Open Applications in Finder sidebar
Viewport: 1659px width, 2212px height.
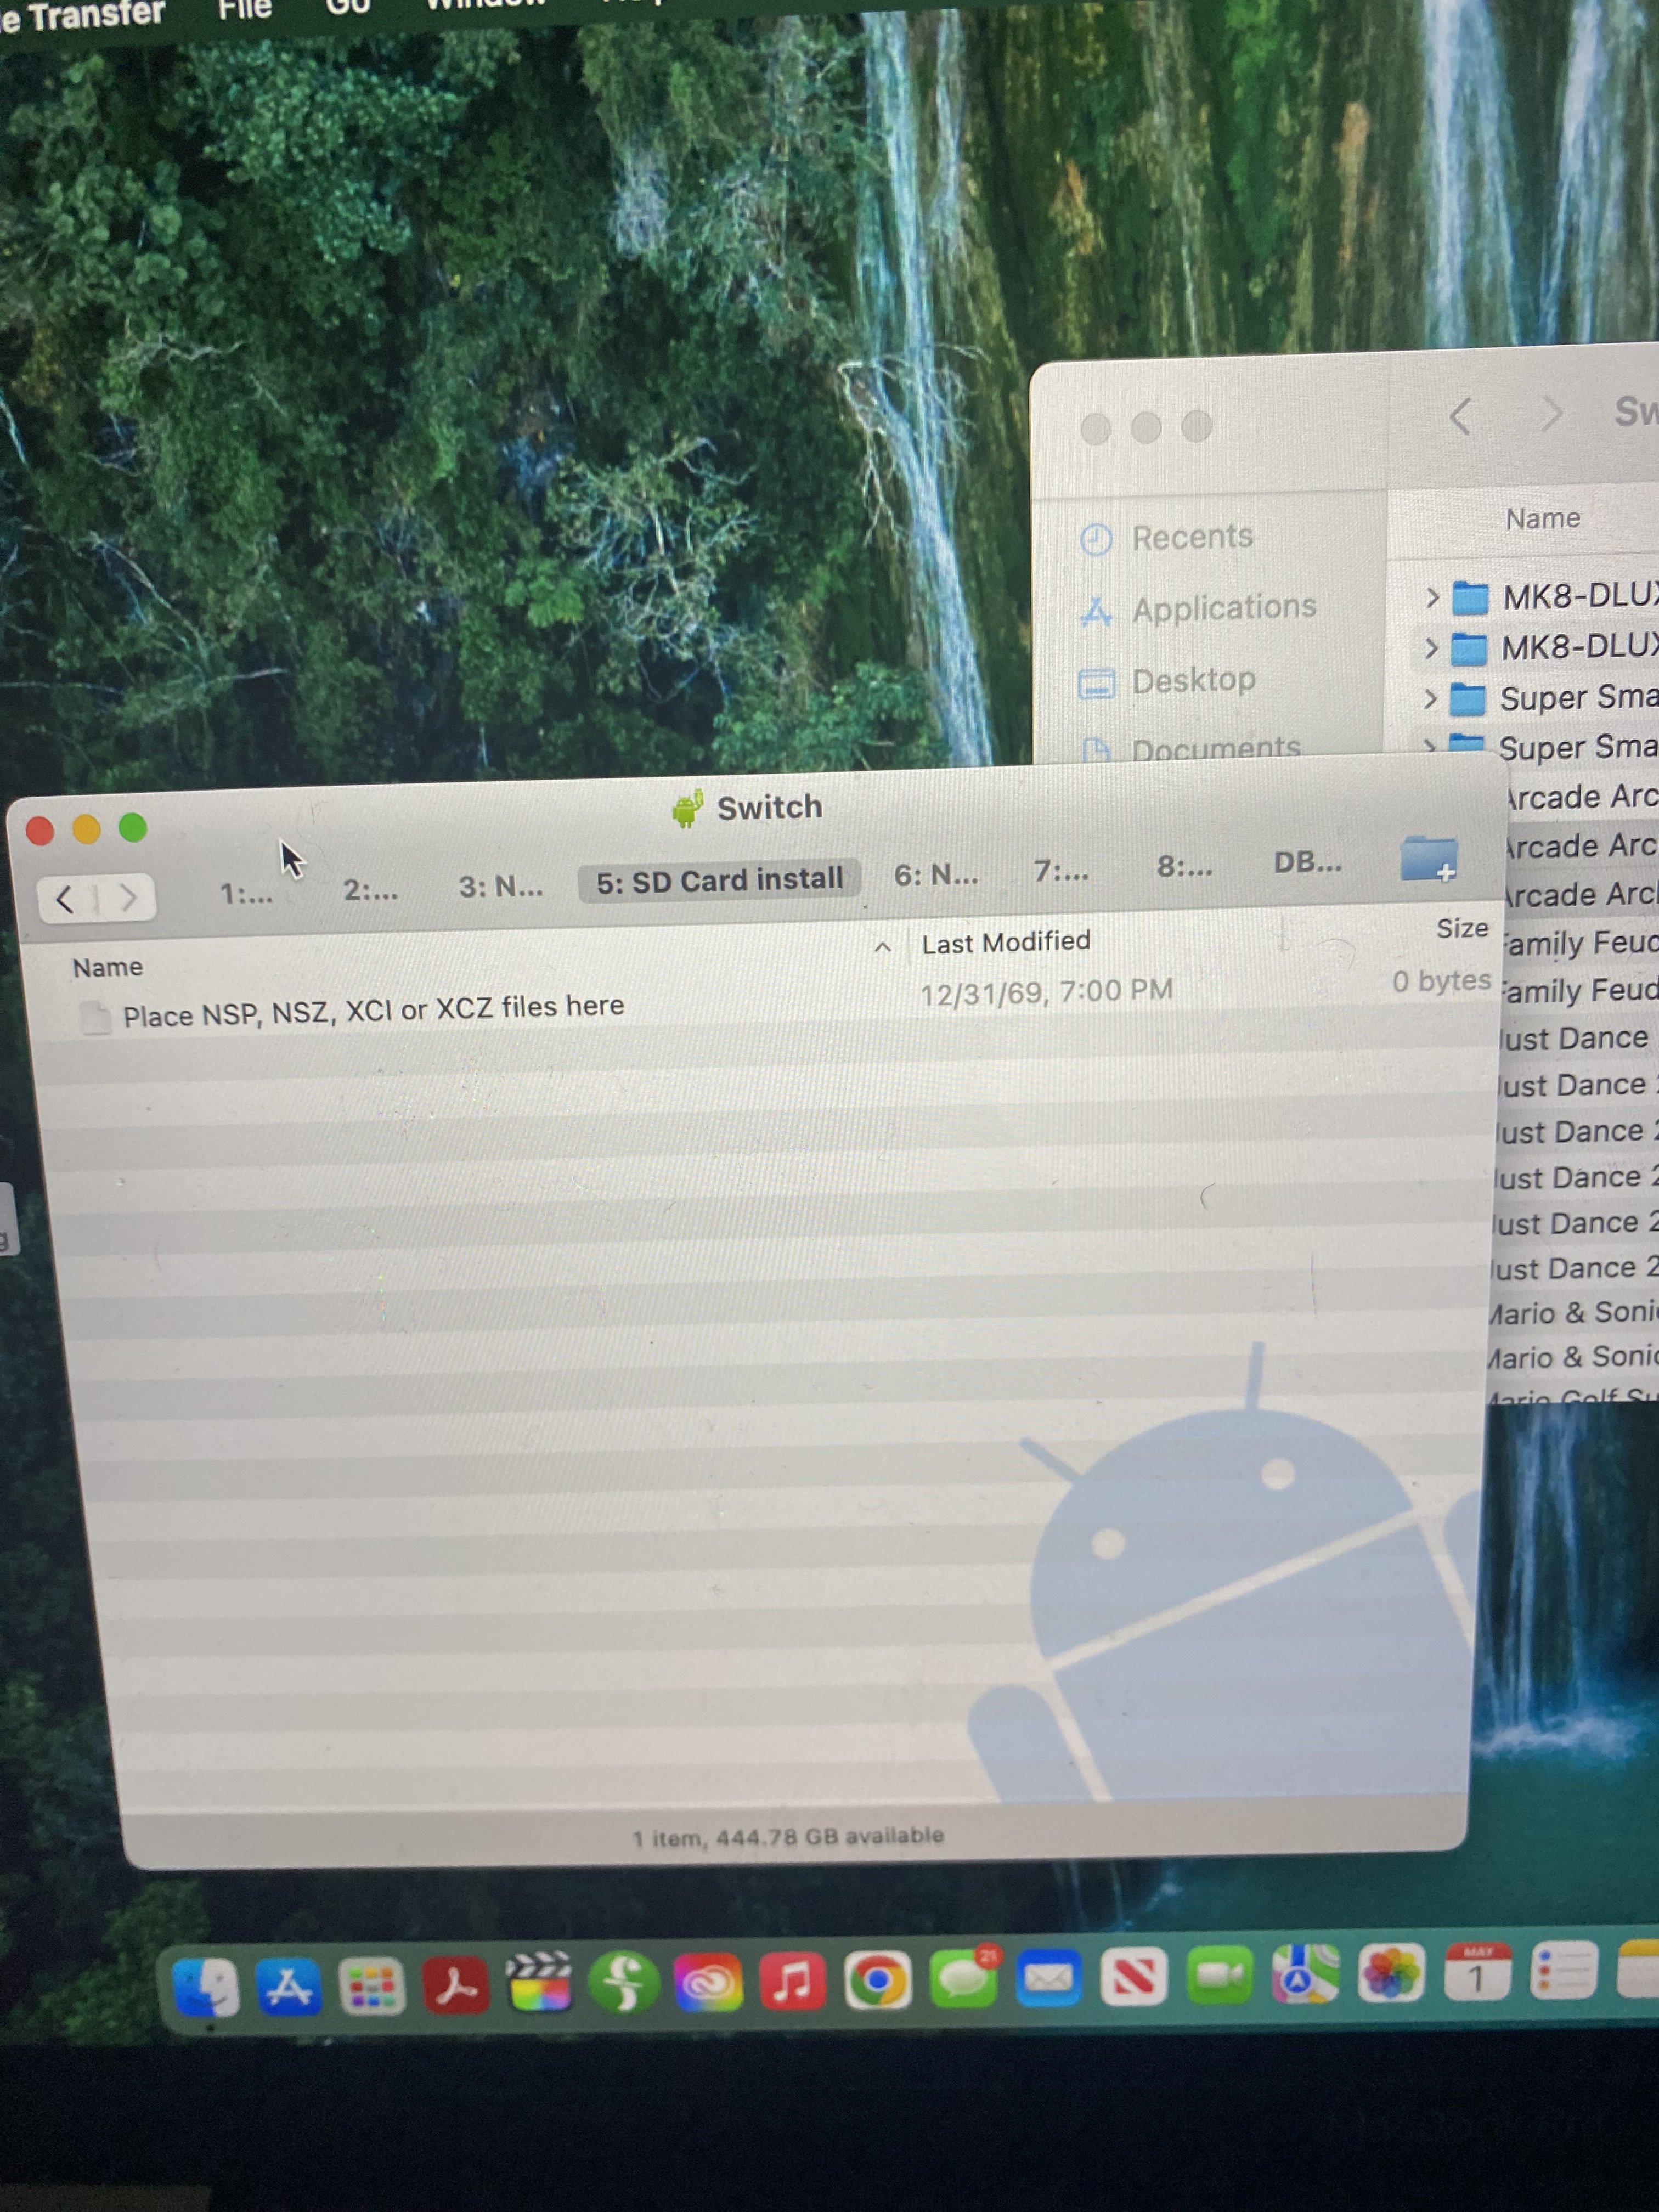(x=1224, y=608)
